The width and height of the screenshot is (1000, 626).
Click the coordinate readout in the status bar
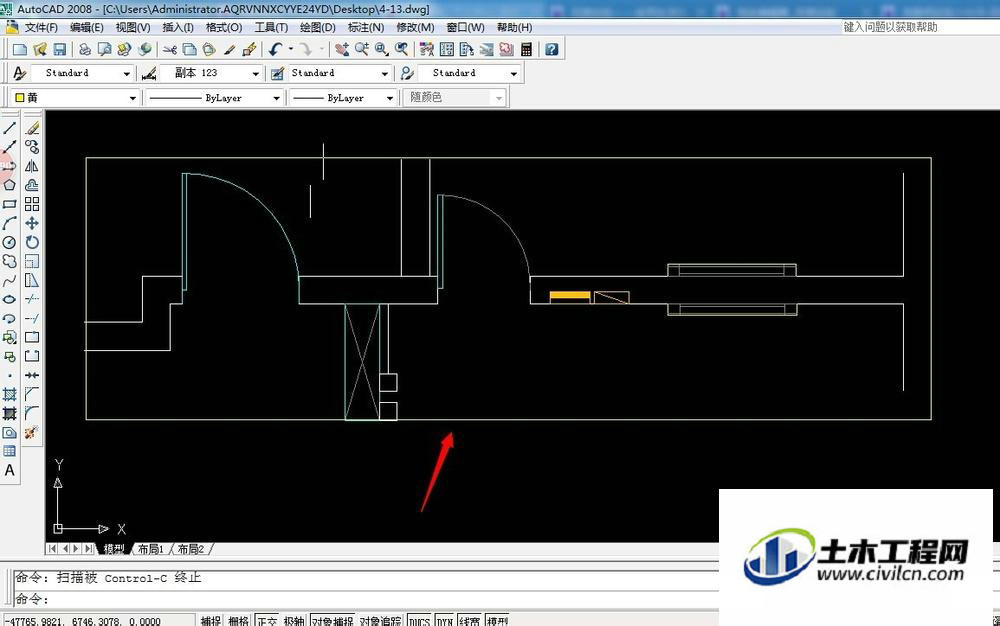tap(99, 620)
